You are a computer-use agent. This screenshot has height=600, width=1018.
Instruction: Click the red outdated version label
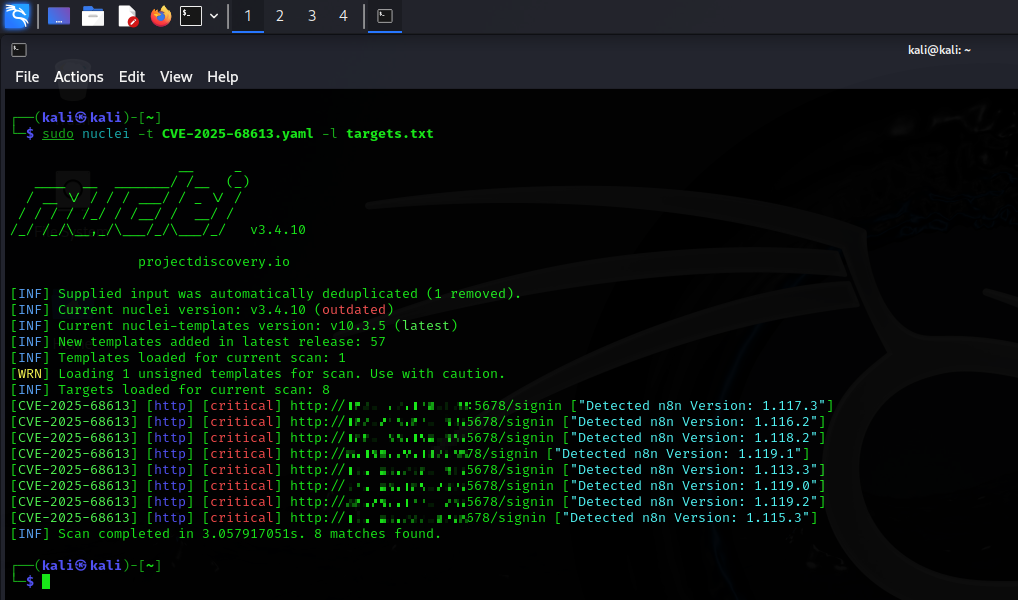(354, 310)
